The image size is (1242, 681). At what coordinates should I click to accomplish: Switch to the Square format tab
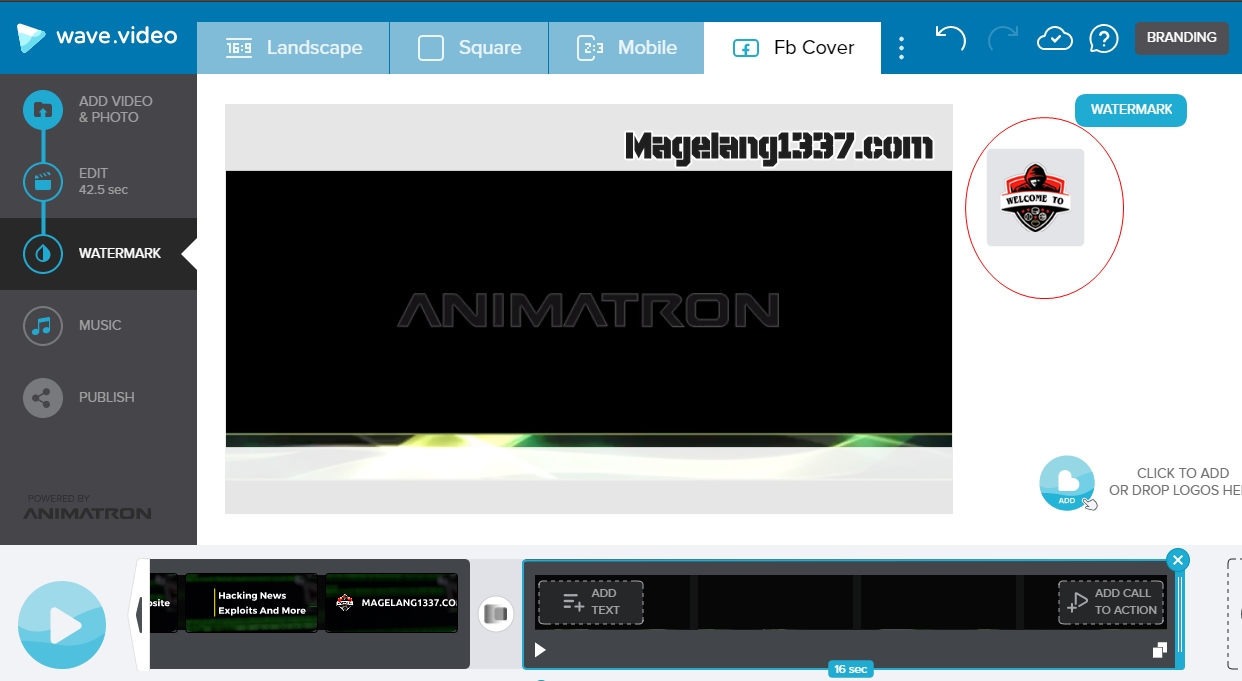click(x=469, y=48)
